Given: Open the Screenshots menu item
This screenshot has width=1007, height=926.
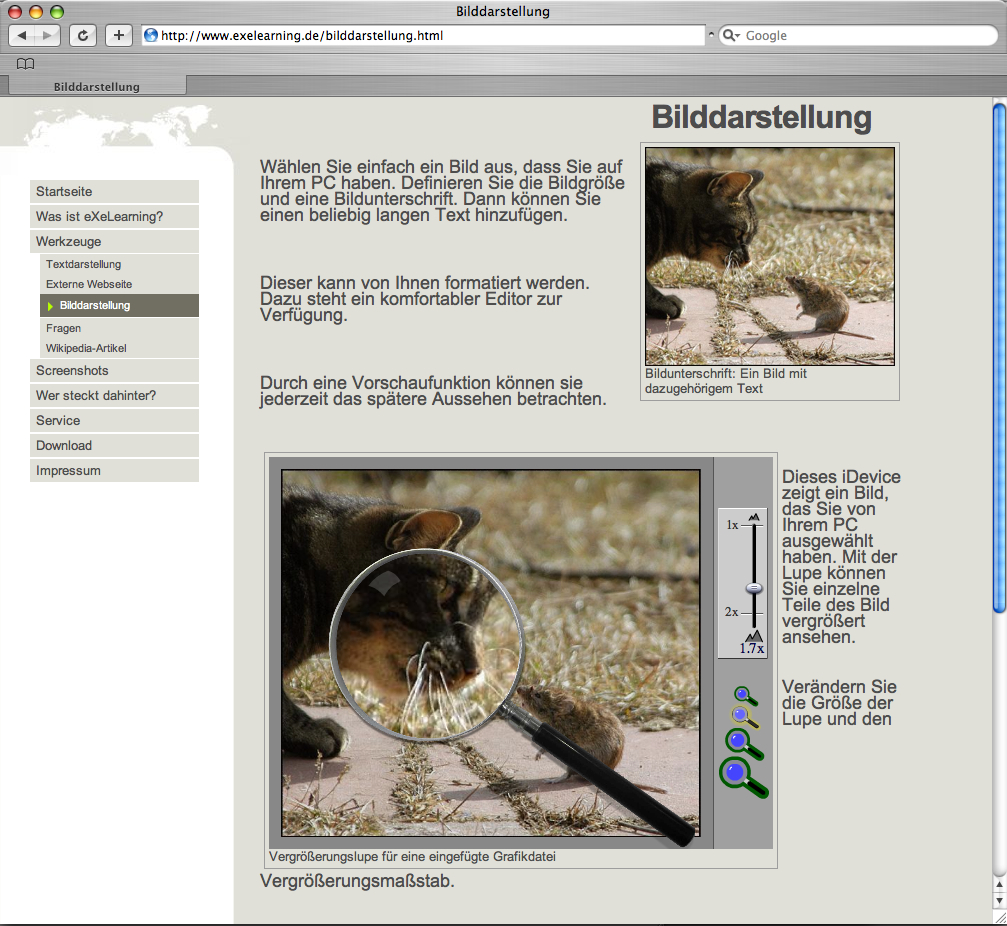Looking at the screenshot, I should 114,371.
